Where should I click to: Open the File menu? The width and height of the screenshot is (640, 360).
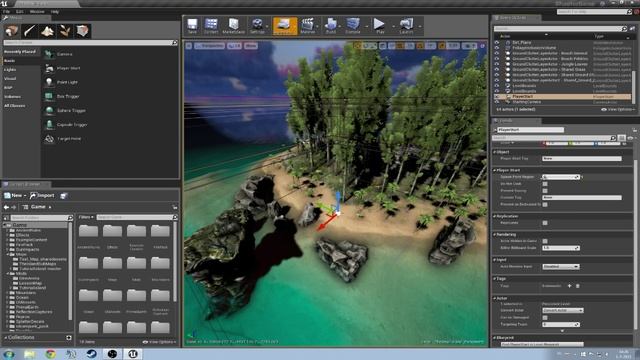point(7,12)
